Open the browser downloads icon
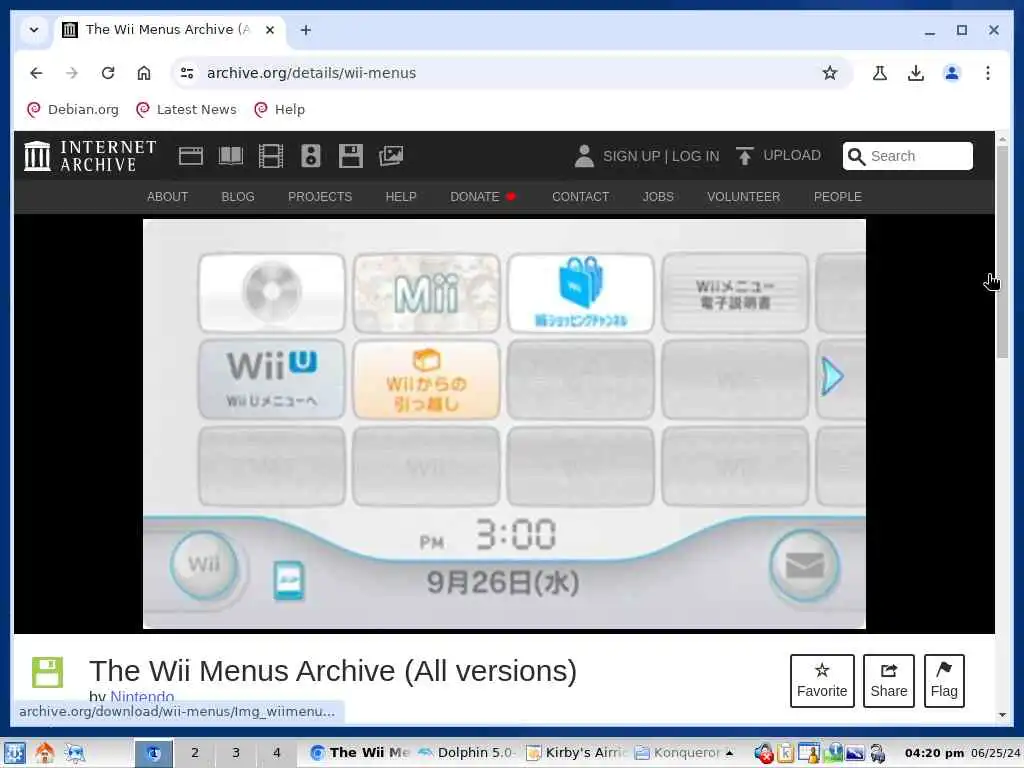 coord(916,73)
